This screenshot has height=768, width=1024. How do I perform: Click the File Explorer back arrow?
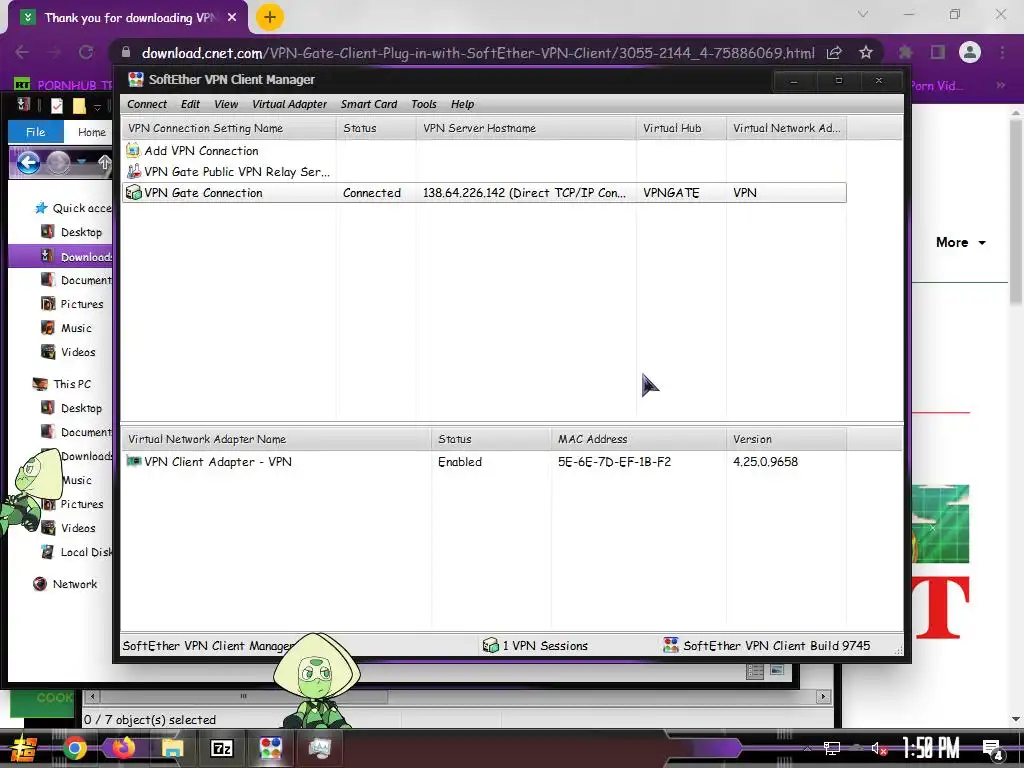[28, 162]
